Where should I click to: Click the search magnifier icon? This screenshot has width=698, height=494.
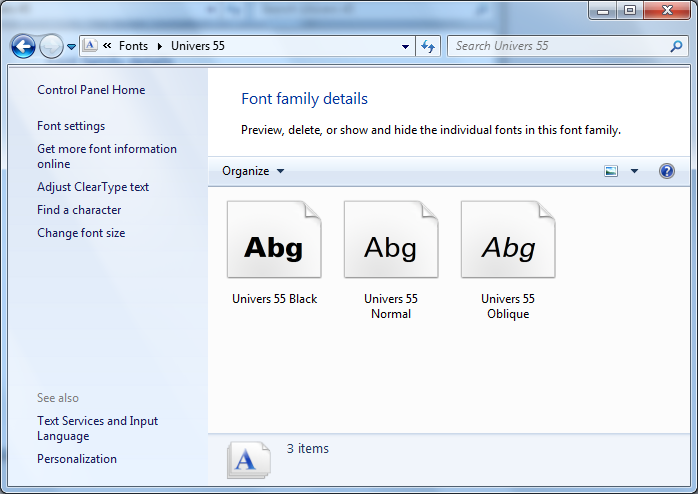676,46
